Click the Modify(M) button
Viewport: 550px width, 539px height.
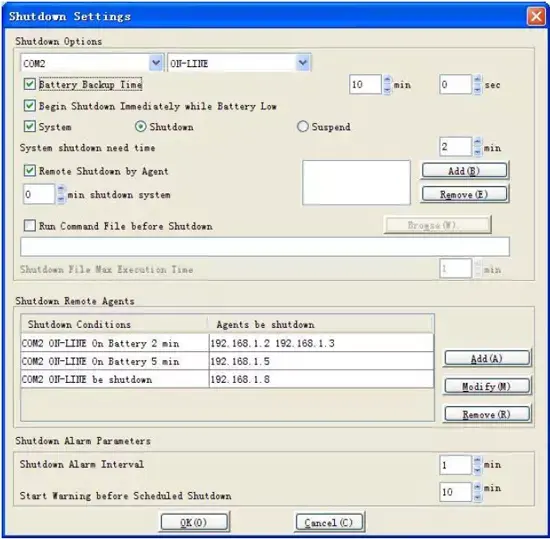click(x=487, y=386)
